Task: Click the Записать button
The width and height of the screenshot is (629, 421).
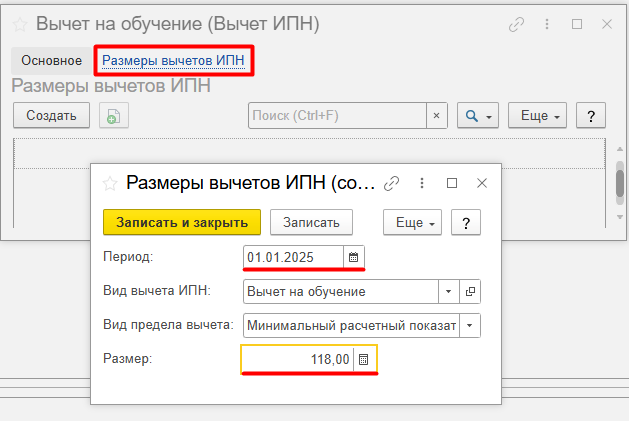Action: (x=311, y=222)
